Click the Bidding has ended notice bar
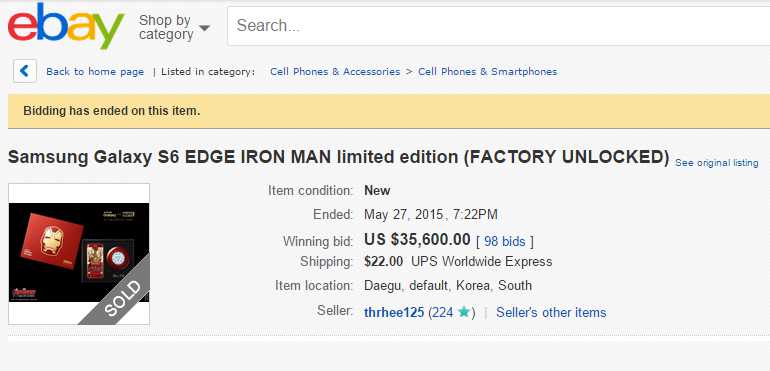 click(x=389, y=111)
